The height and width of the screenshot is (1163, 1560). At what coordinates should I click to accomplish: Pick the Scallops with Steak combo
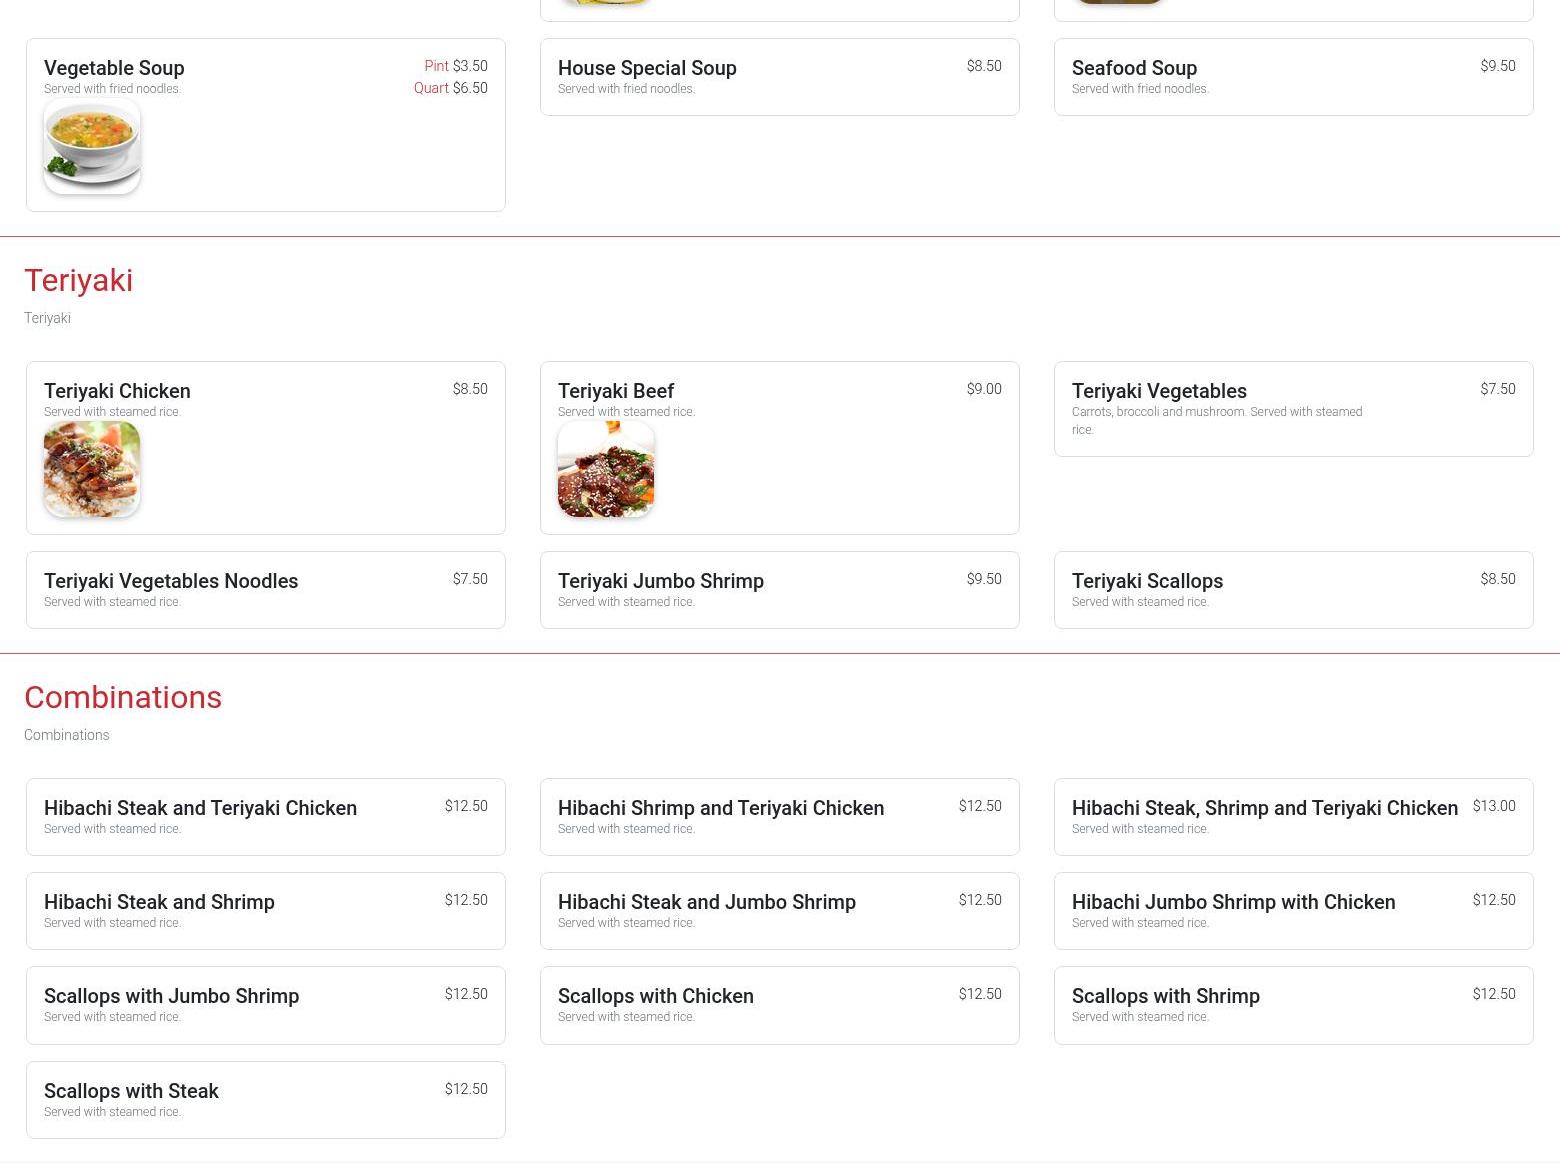pyautogui.click(x=131, y=1091)
